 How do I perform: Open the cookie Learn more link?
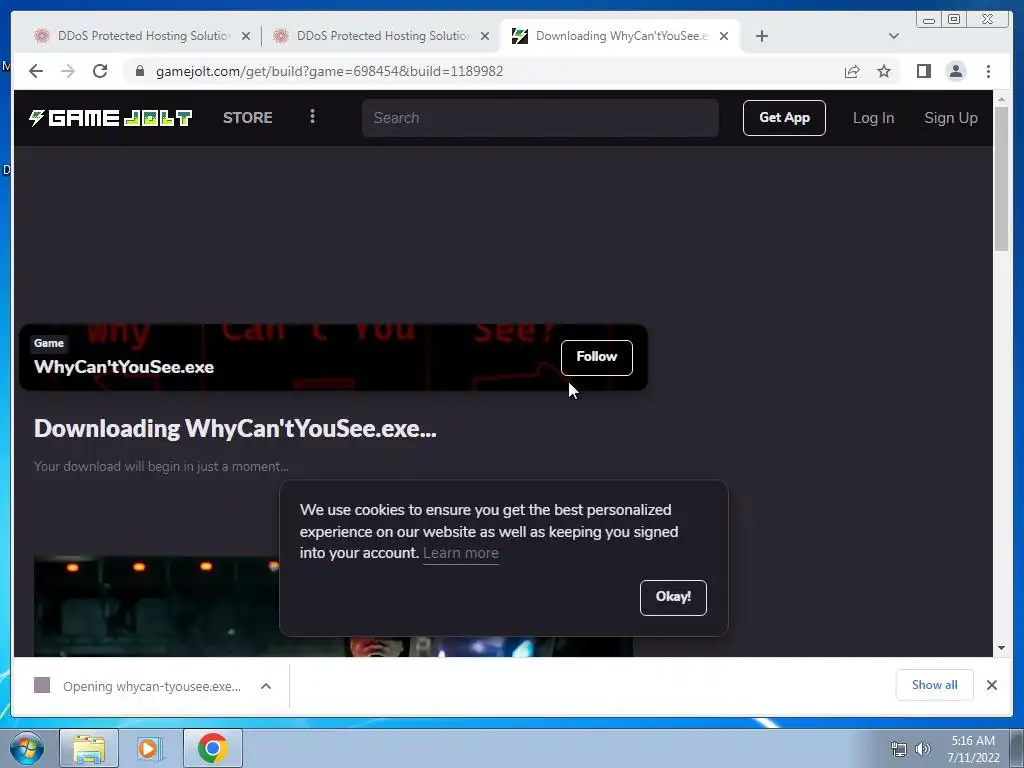pyautogui.click(x=461, y=553)
